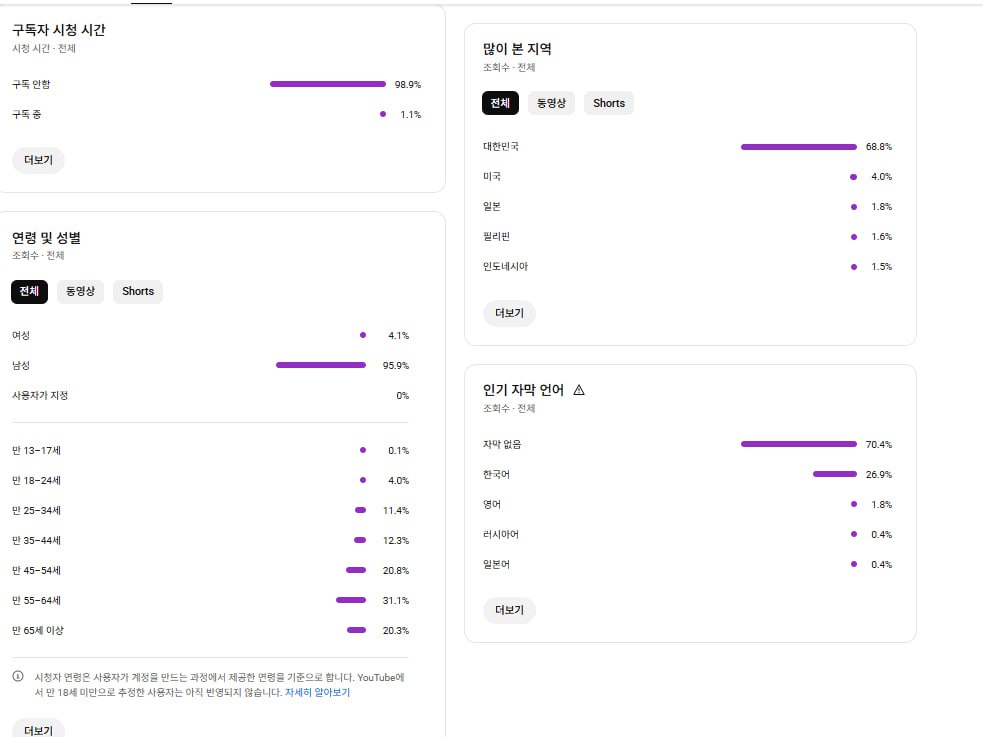Image resolution: width=983 pixels, height=737 pixels.
Task: Click 더보기 at the bottom of 연령 및 성별
Action: coord(38,730)
